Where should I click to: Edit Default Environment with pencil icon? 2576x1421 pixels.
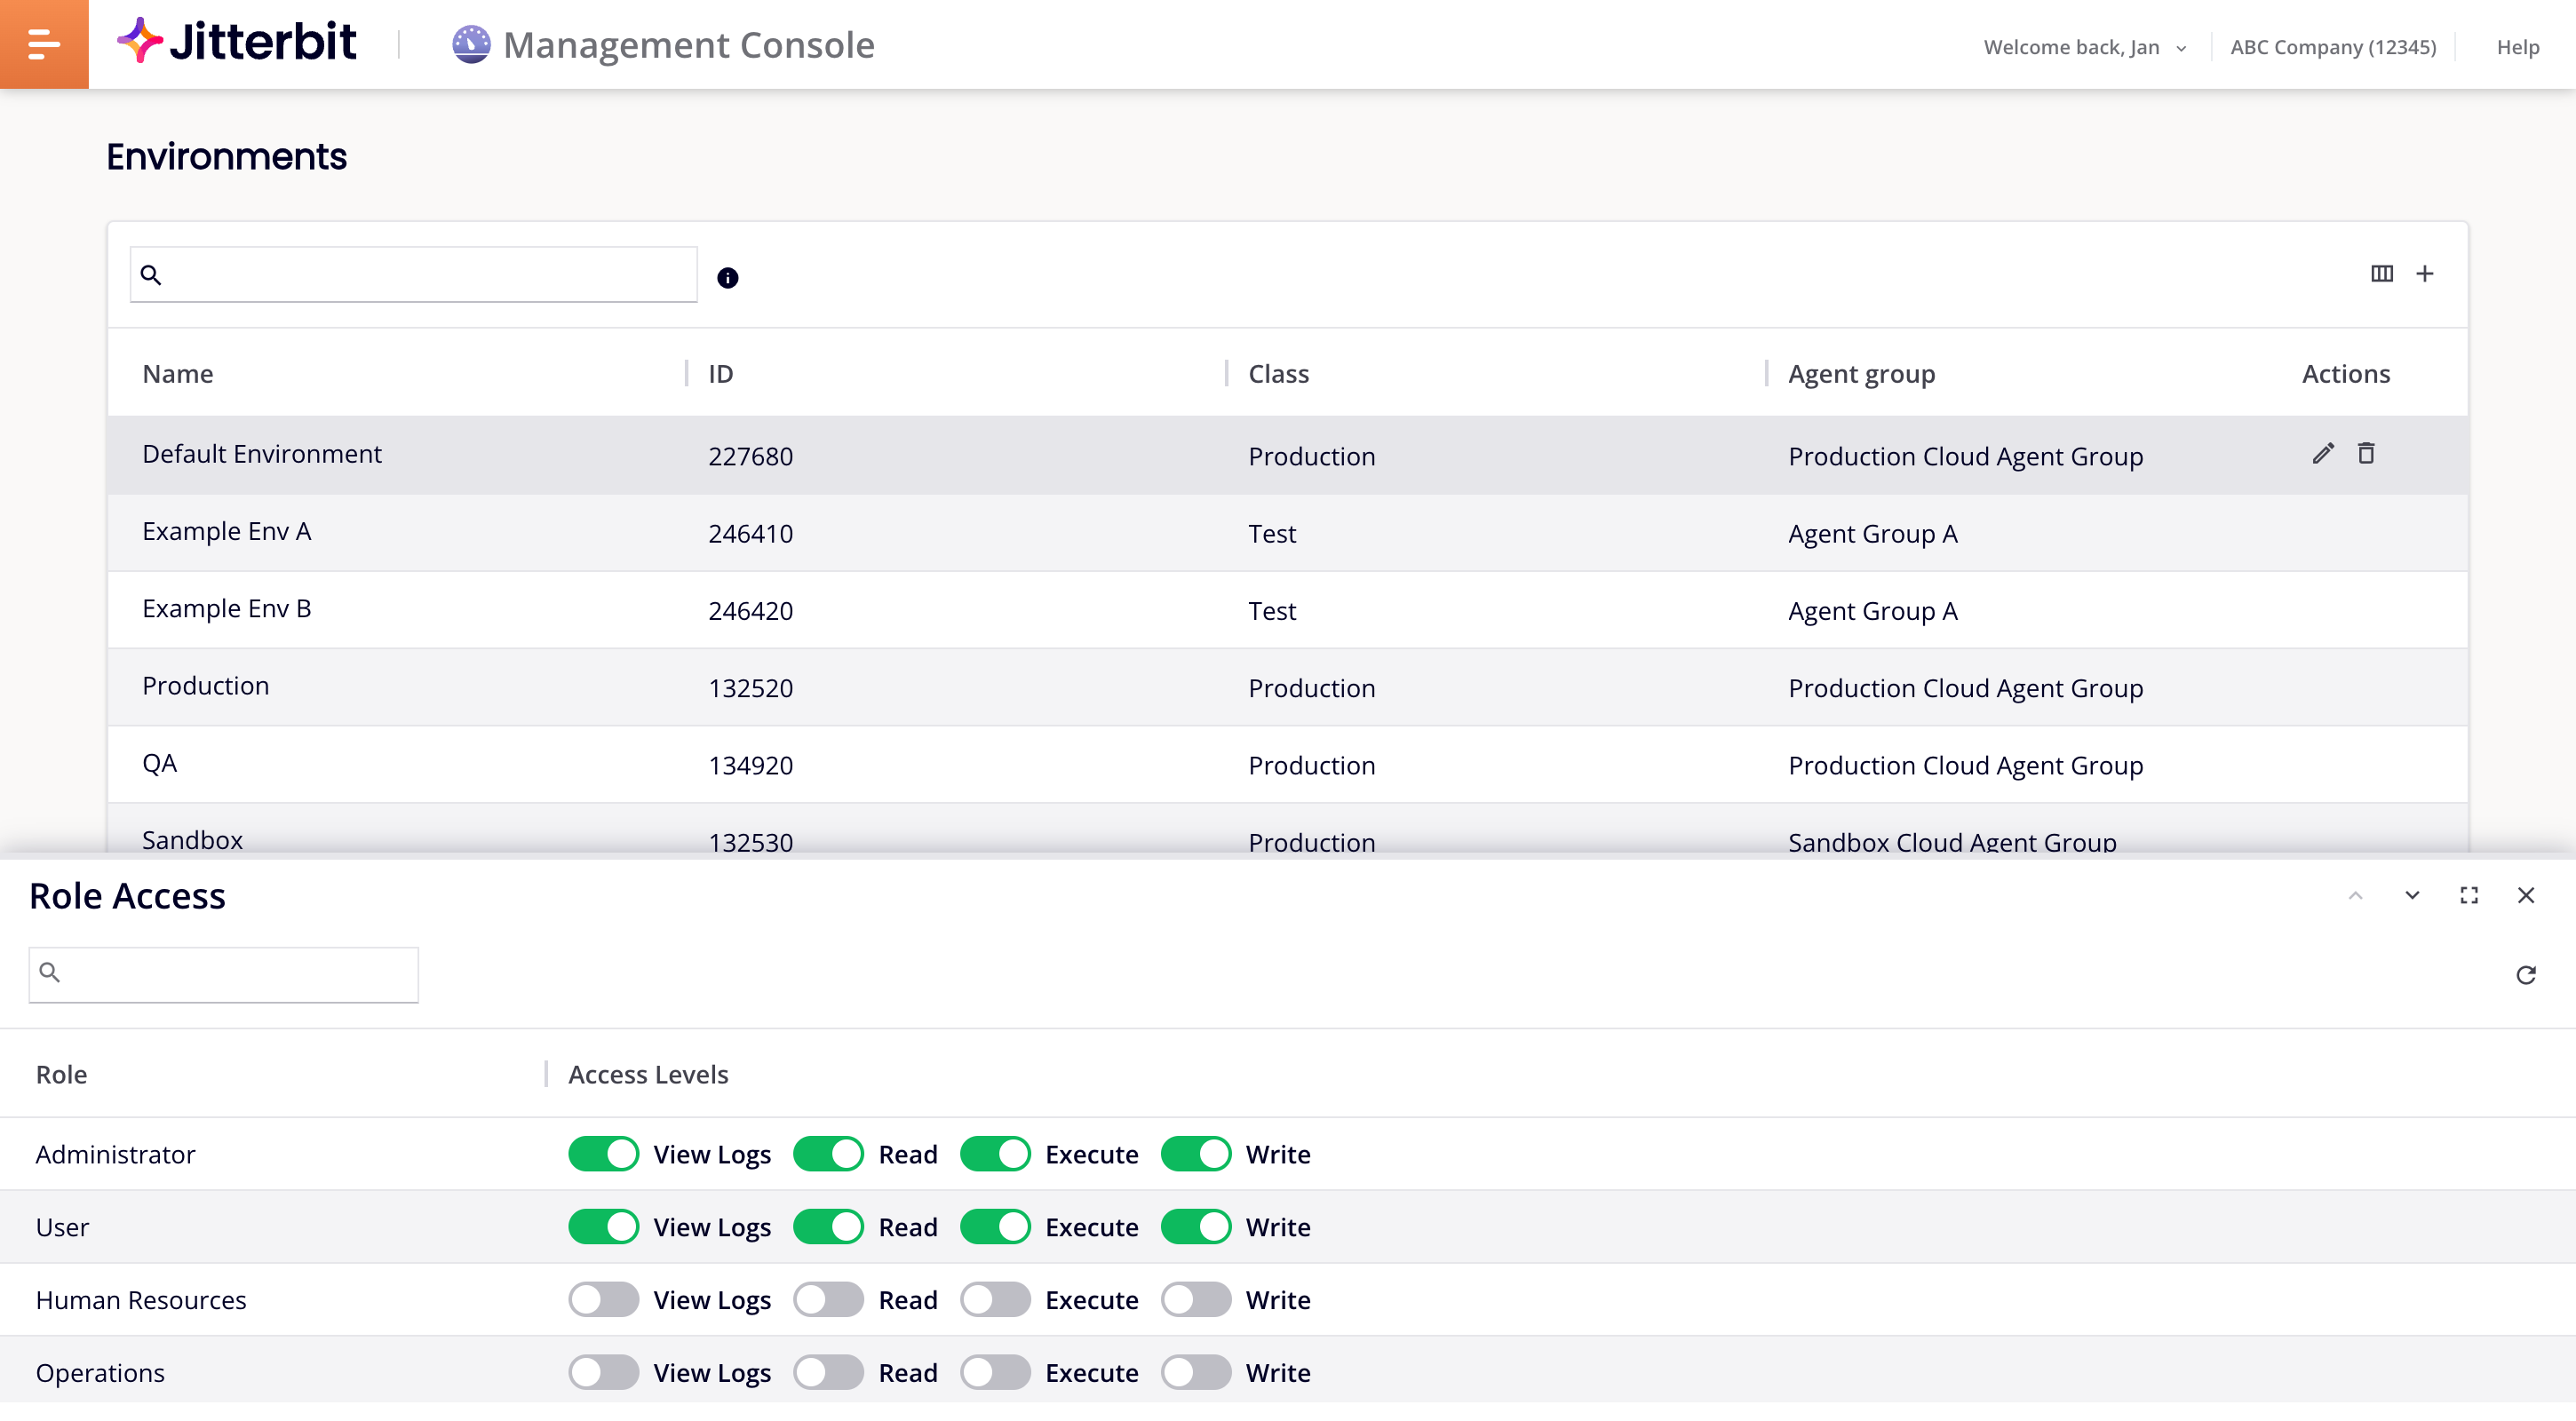(x=2323, y=454)
